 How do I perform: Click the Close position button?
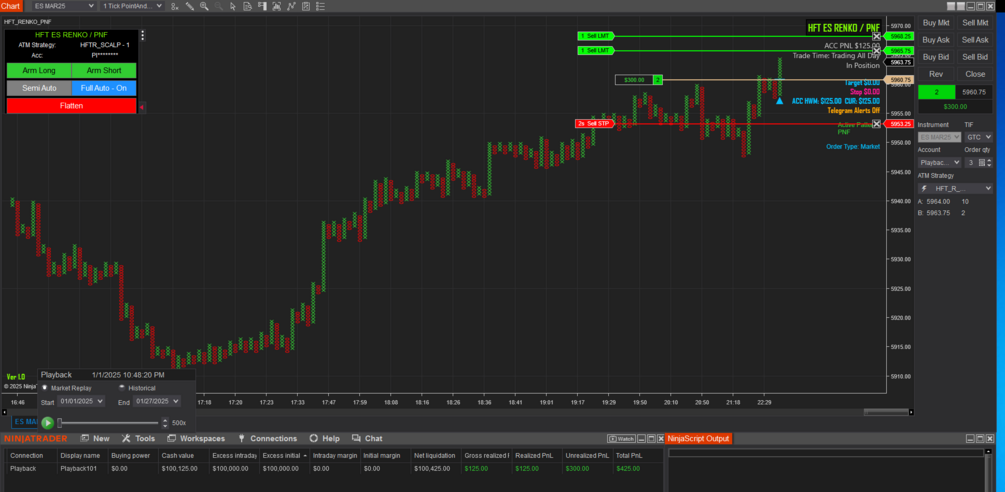975,74
